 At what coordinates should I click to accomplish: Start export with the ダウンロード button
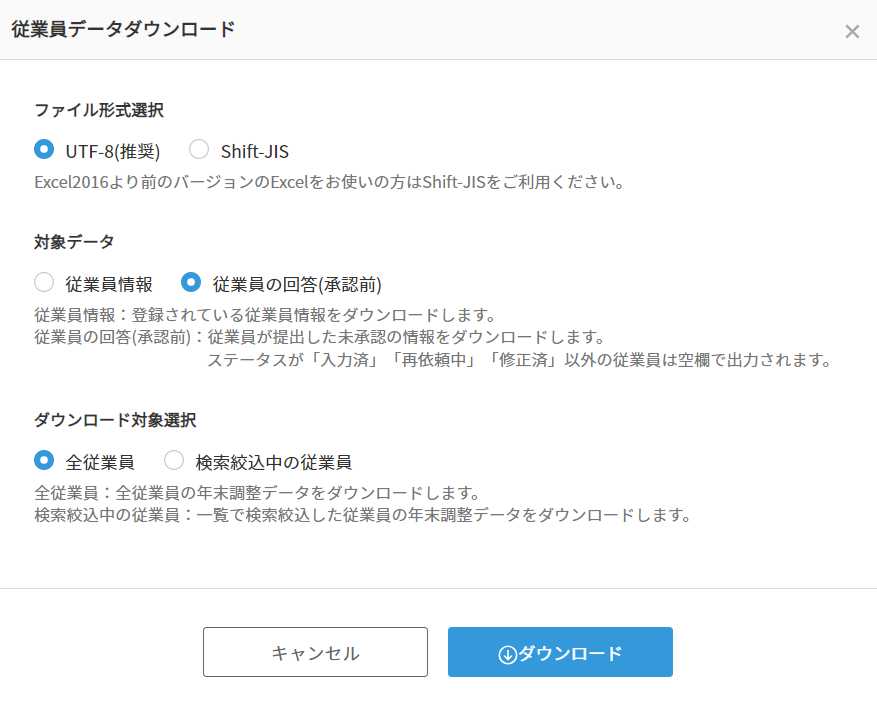click(560, 652)
